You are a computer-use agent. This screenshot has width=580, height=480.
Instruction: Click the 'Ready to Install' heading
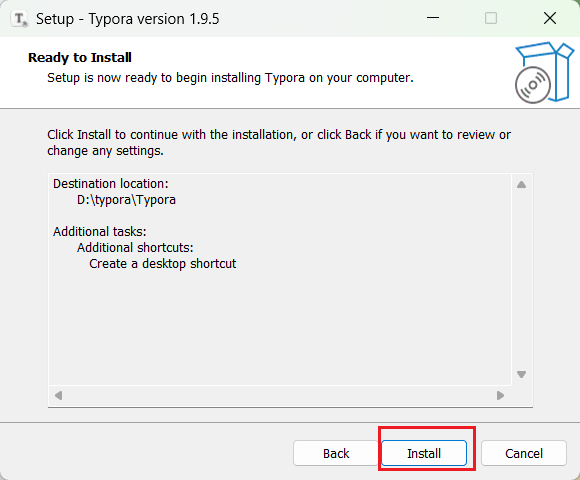80,57
